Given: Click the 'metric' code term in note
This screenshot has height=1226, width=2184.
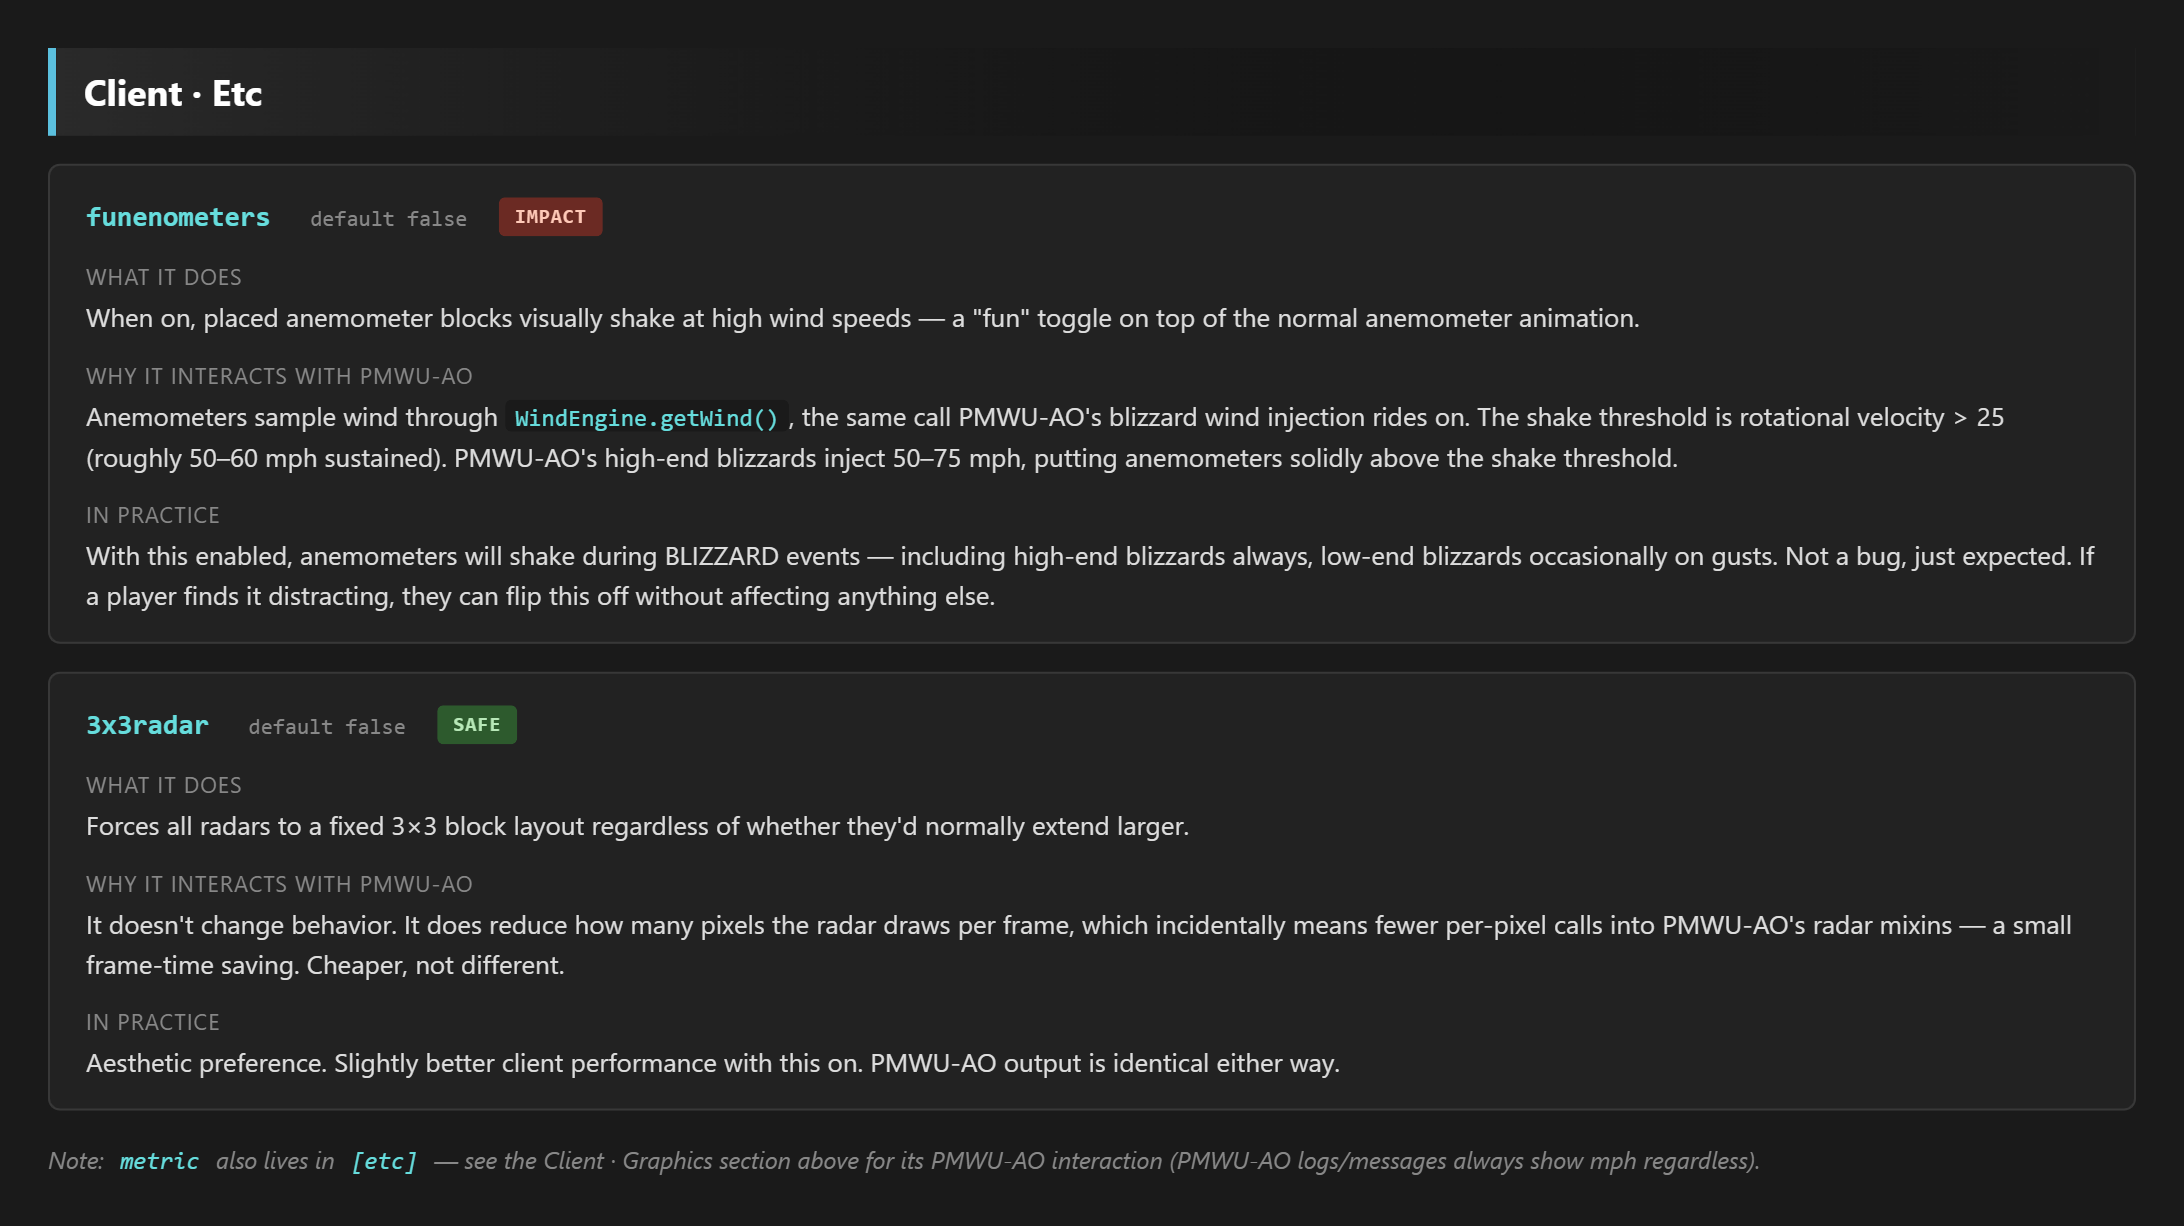Looking at the screenshot, I should 159,1161.
